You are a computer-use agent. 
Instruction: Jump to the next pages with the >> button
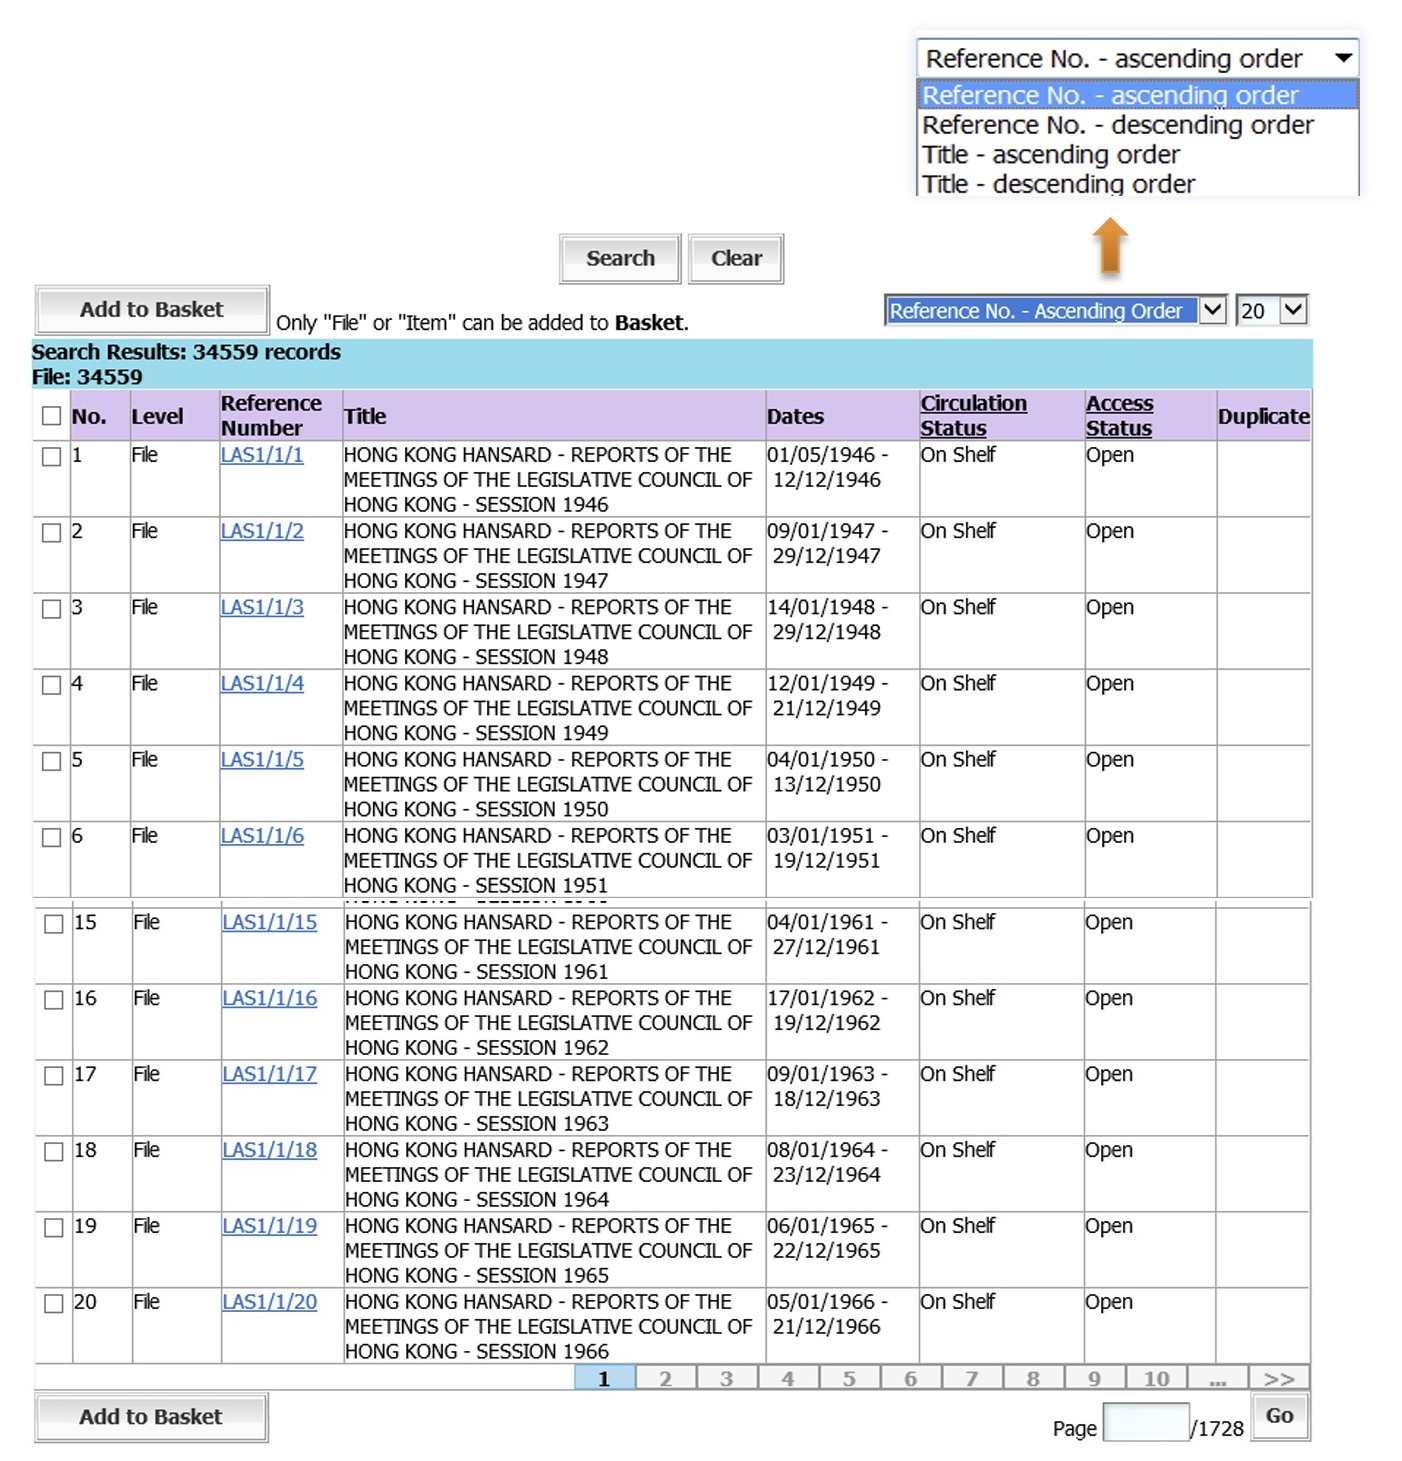point(1278,1379)
